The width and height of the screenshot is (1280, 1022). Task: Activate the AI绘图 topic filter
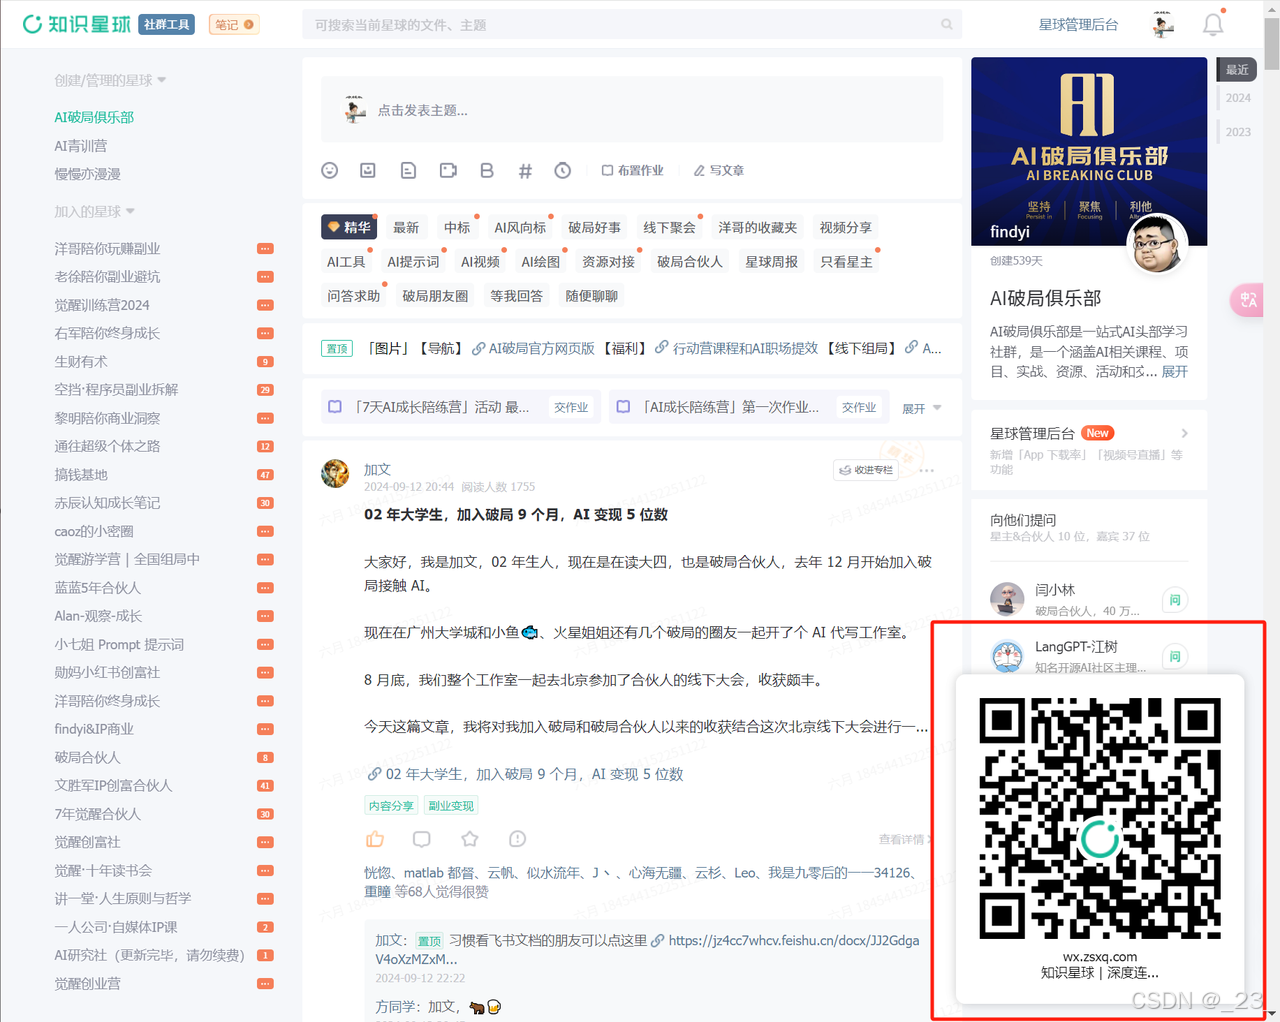click(x=539, y=261)
